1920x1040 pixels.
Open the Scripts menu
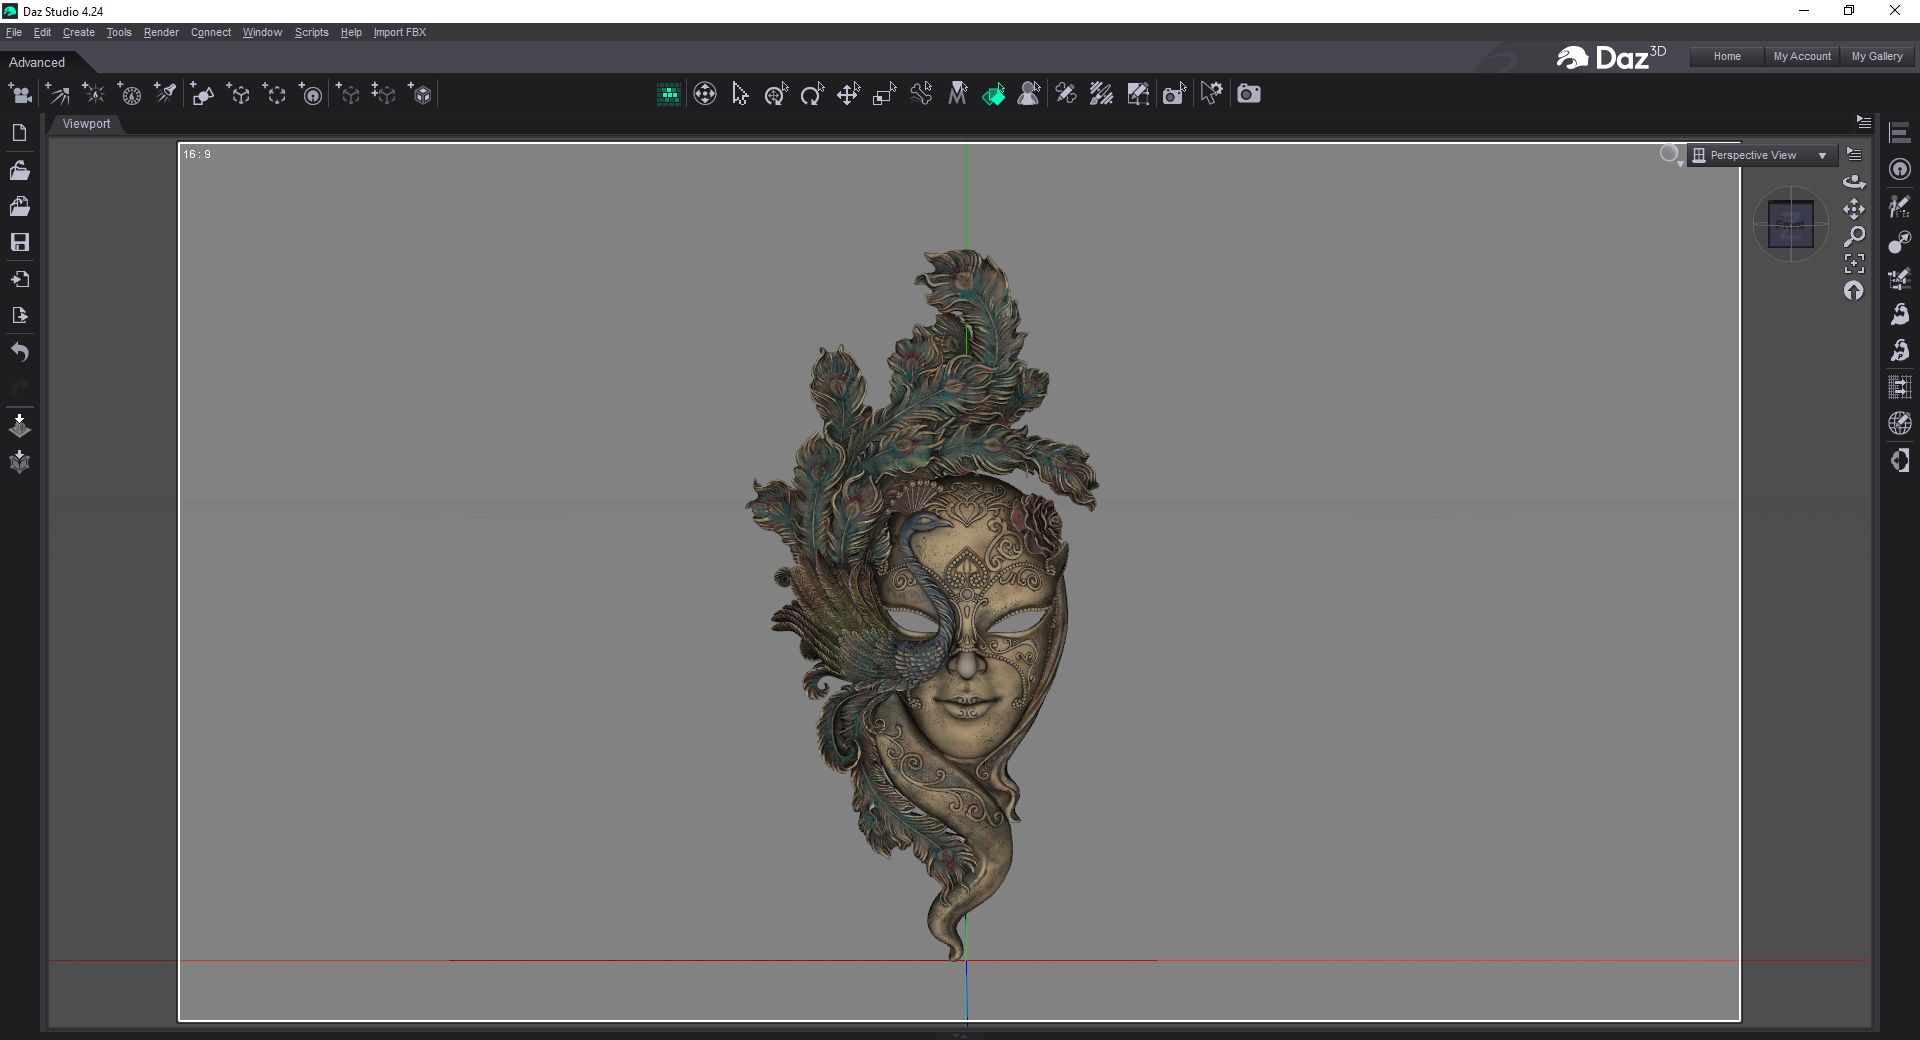click(311, 32)
